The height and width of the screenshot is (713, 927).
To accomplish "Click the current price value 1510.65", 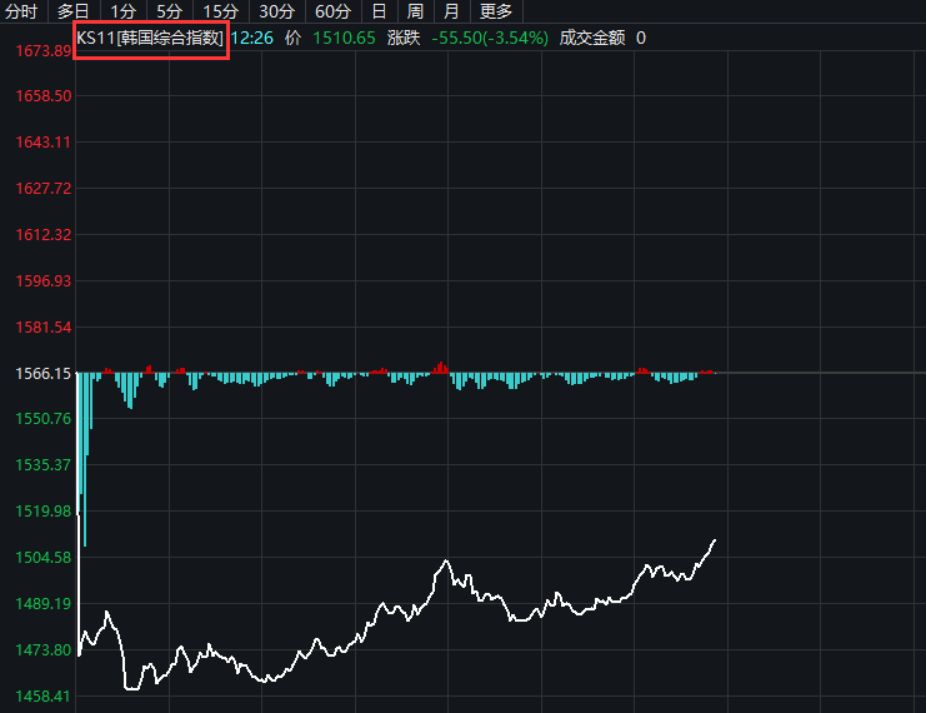I will coord(344,38).
